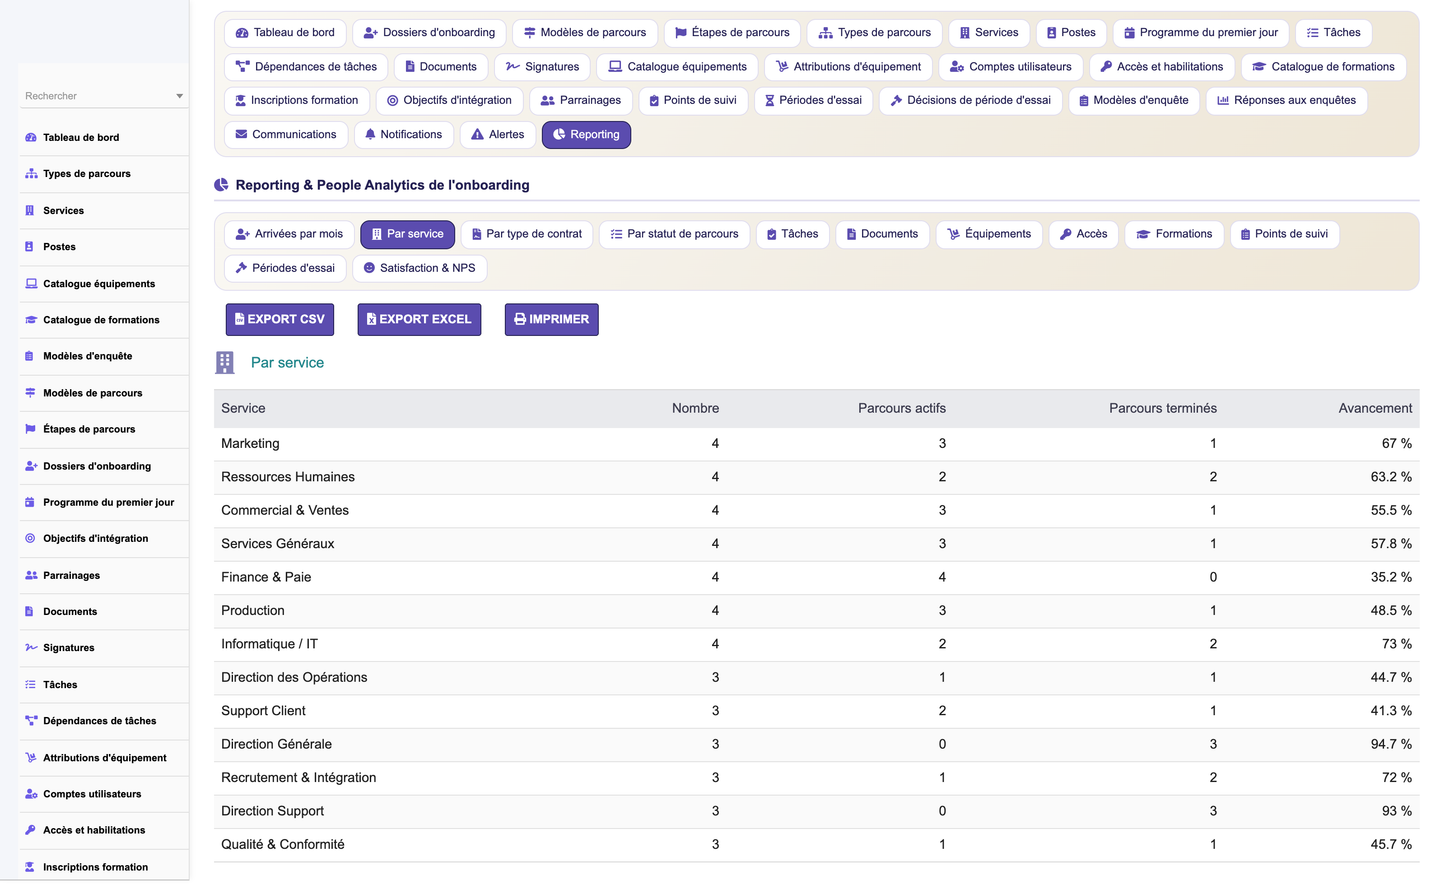The image size is (1445, 894).
Task: Click the Par service section heading
Action: click(x=287, y=363)
